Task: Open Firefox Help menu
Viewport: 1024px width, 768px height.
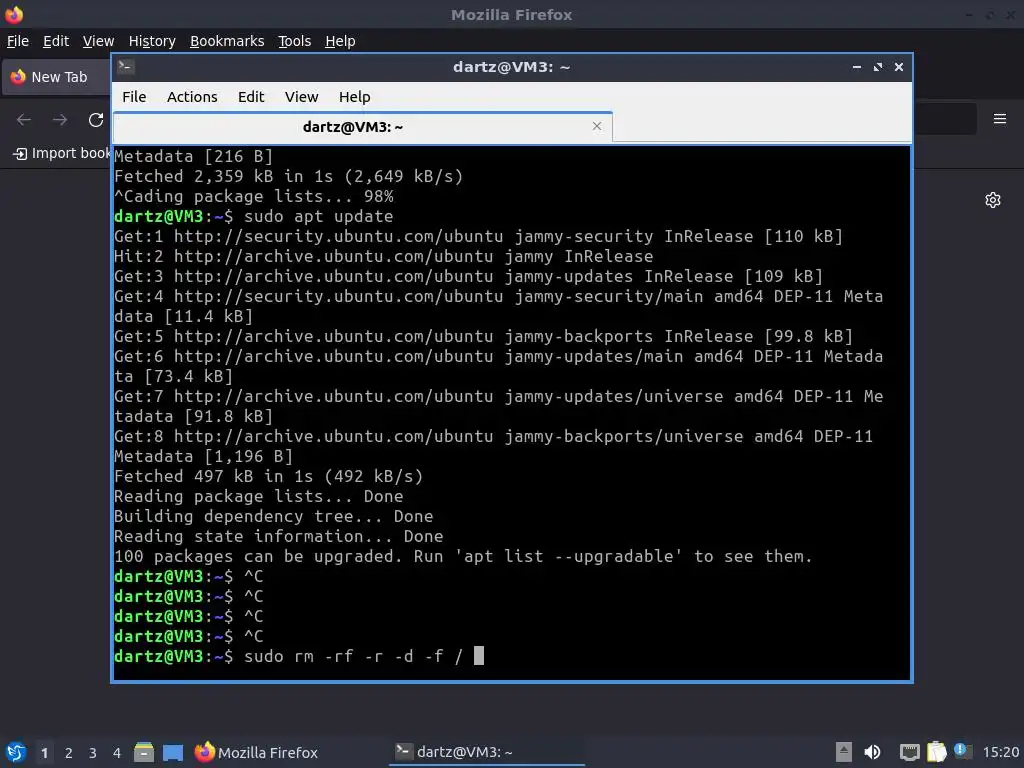Action: tap(340, 41)
